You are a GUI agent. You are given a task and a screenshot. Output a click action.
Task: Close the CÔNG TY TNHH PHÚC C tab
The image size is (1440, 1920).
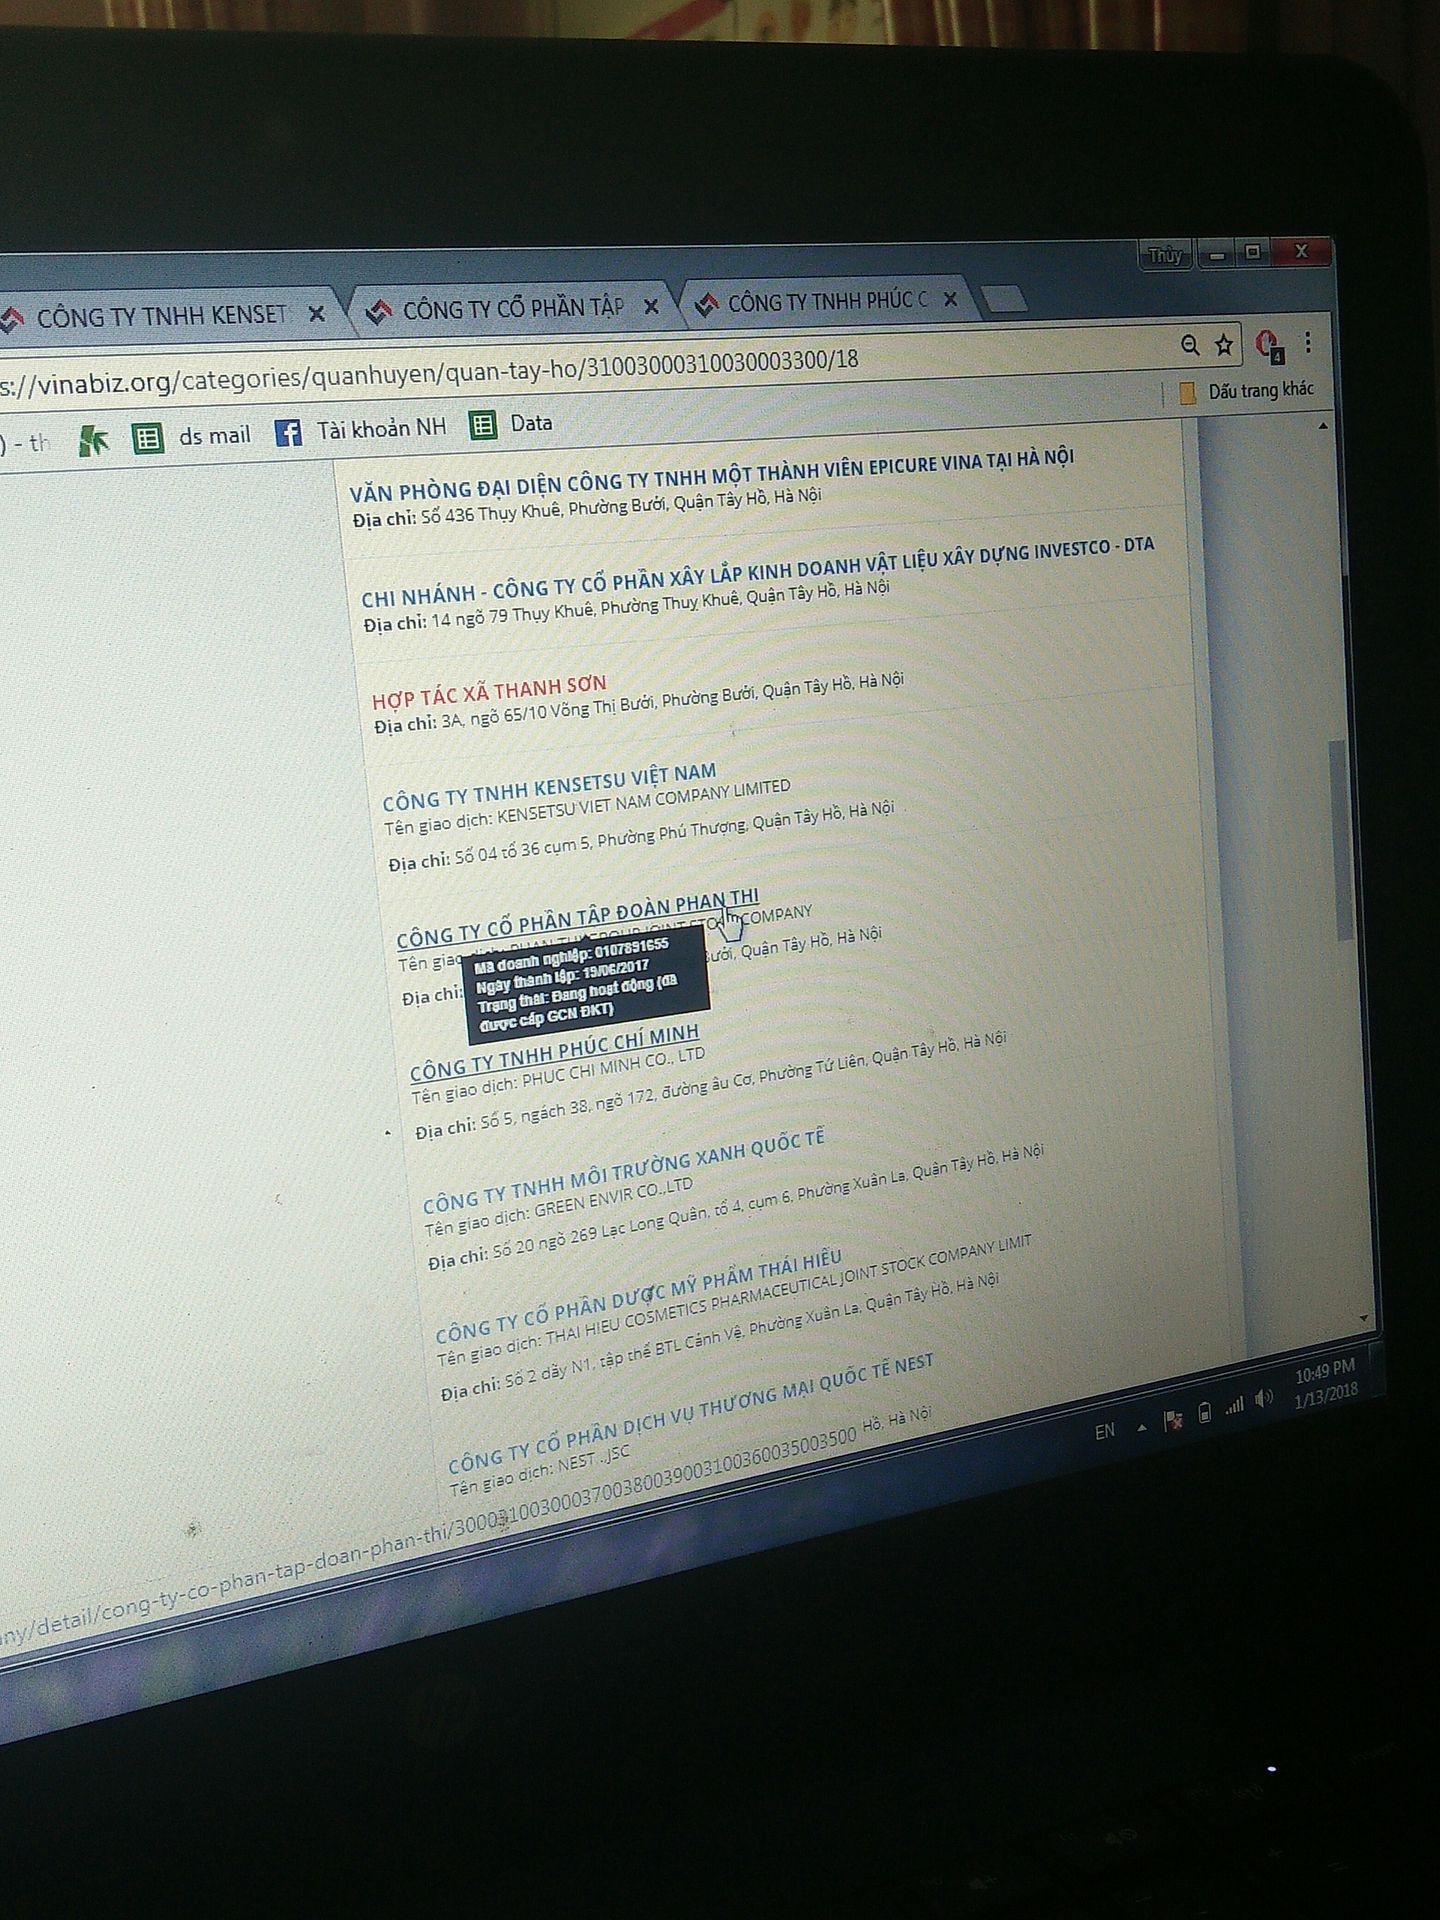pos(950,299)
